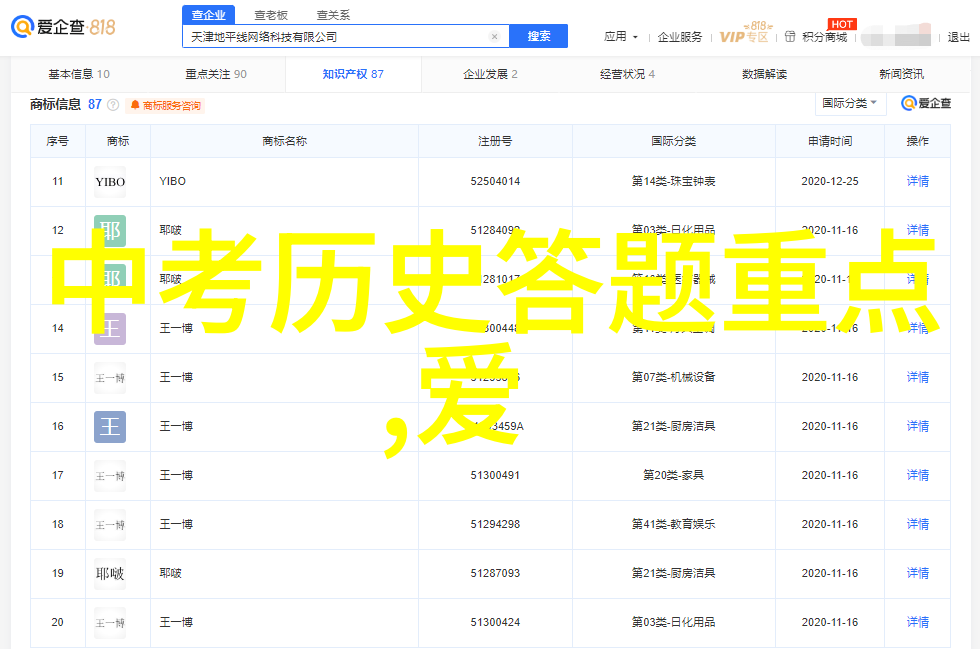The width and height of the screenshot is (980, 649).
Task: Open the 企业服务 link
Action: pyautogui.click(x=679, y=38)
